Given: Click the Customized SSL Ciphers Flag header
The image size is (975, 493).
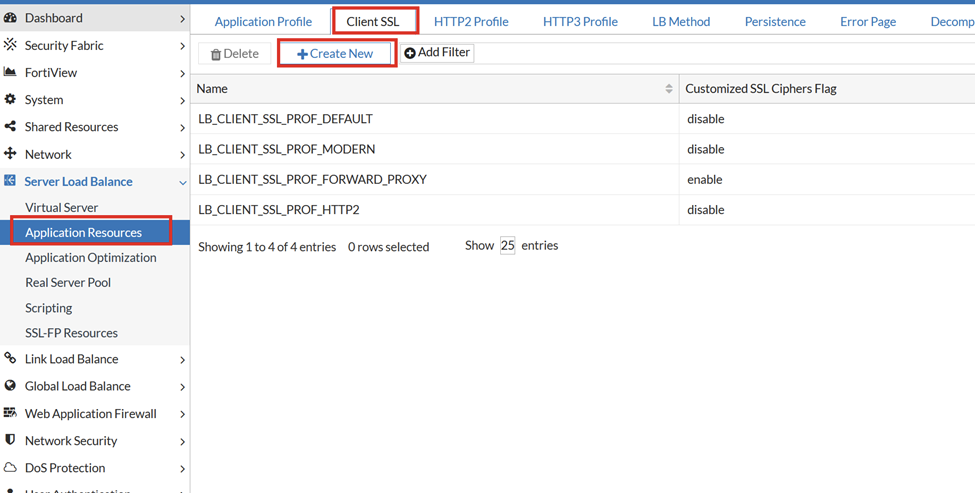Looking at the screenshot, I should 760,89.
